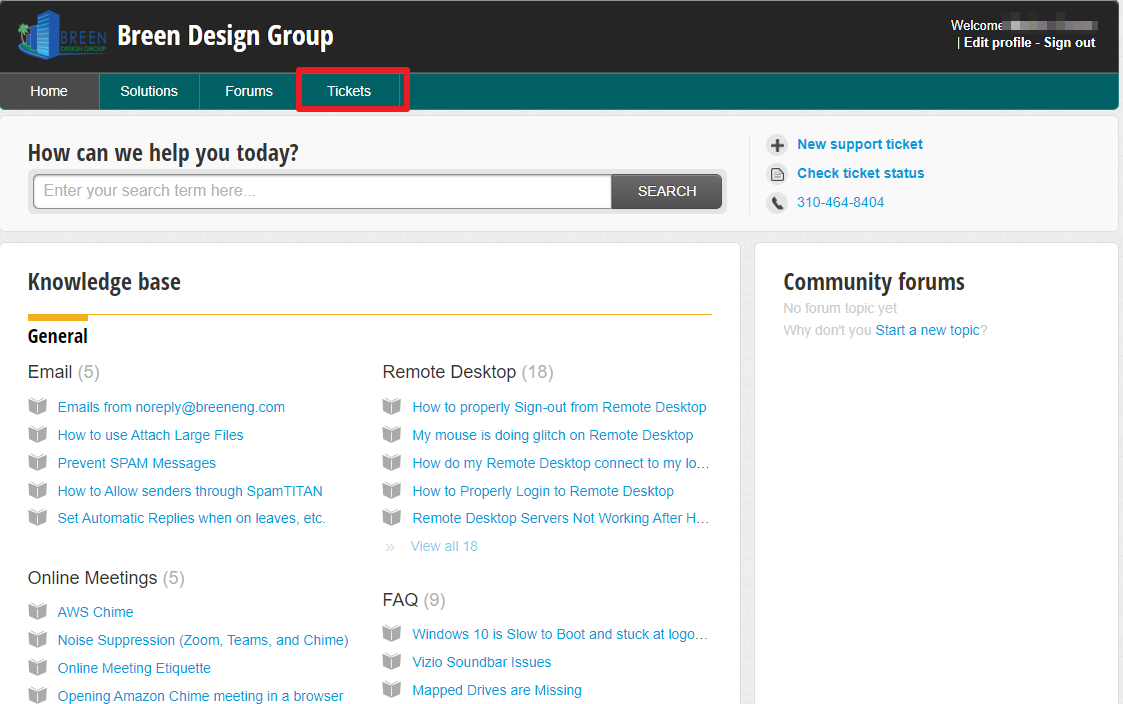Click the Breen Design Group logo
1123x704 pixels.
(x=62, y=34)
